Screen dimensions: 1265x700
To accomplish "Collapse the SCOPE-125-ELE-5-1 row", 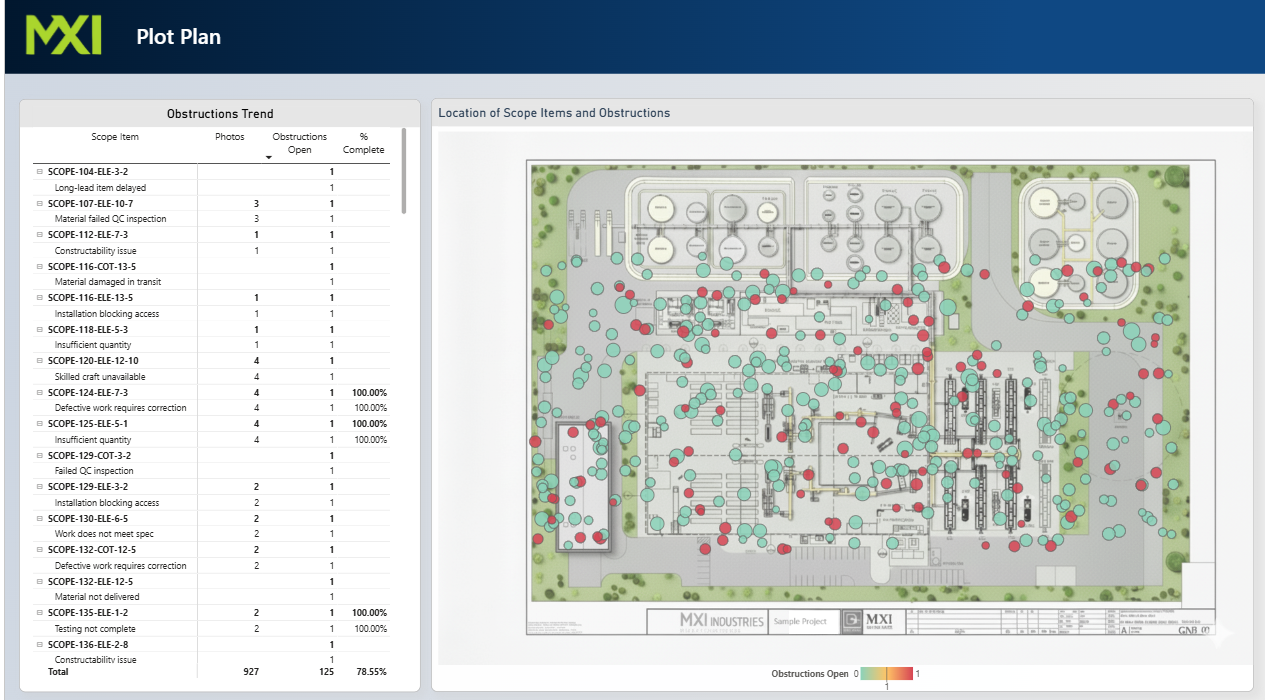I will pyautogui.click(x=40, y=424).
